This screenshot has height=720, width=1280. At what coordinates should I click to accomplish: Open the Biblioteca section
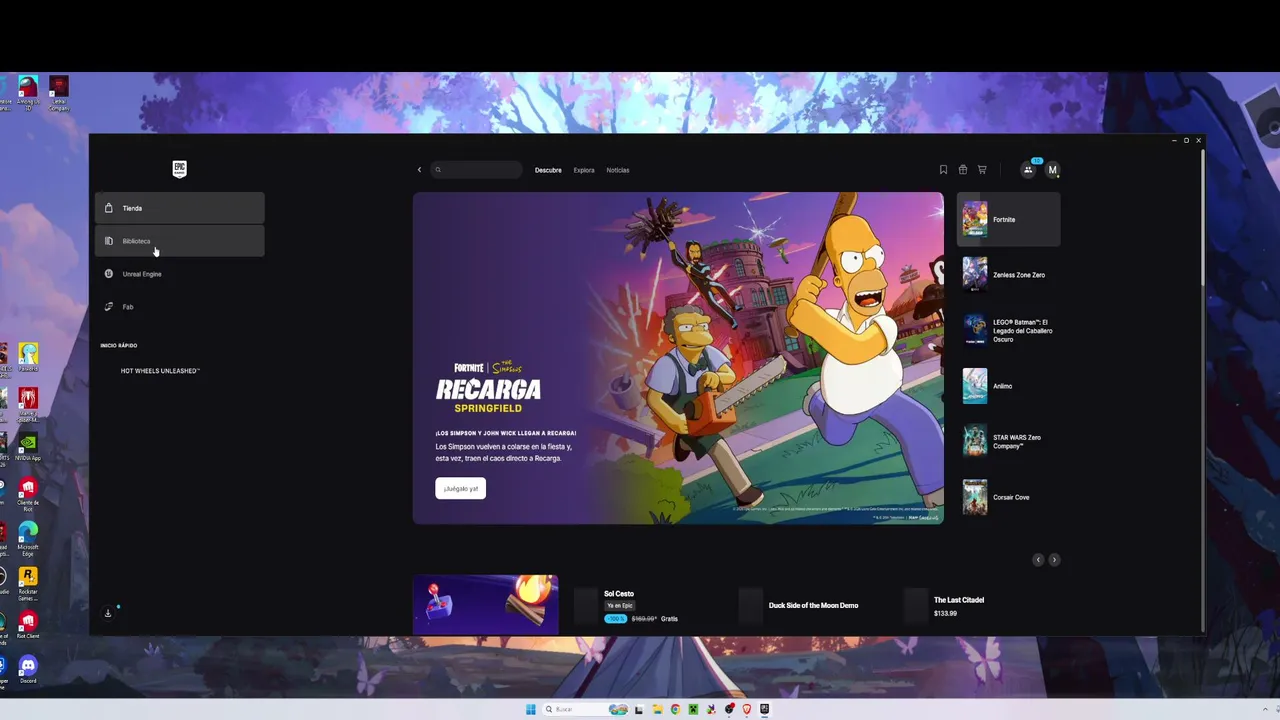coord(180,241)
